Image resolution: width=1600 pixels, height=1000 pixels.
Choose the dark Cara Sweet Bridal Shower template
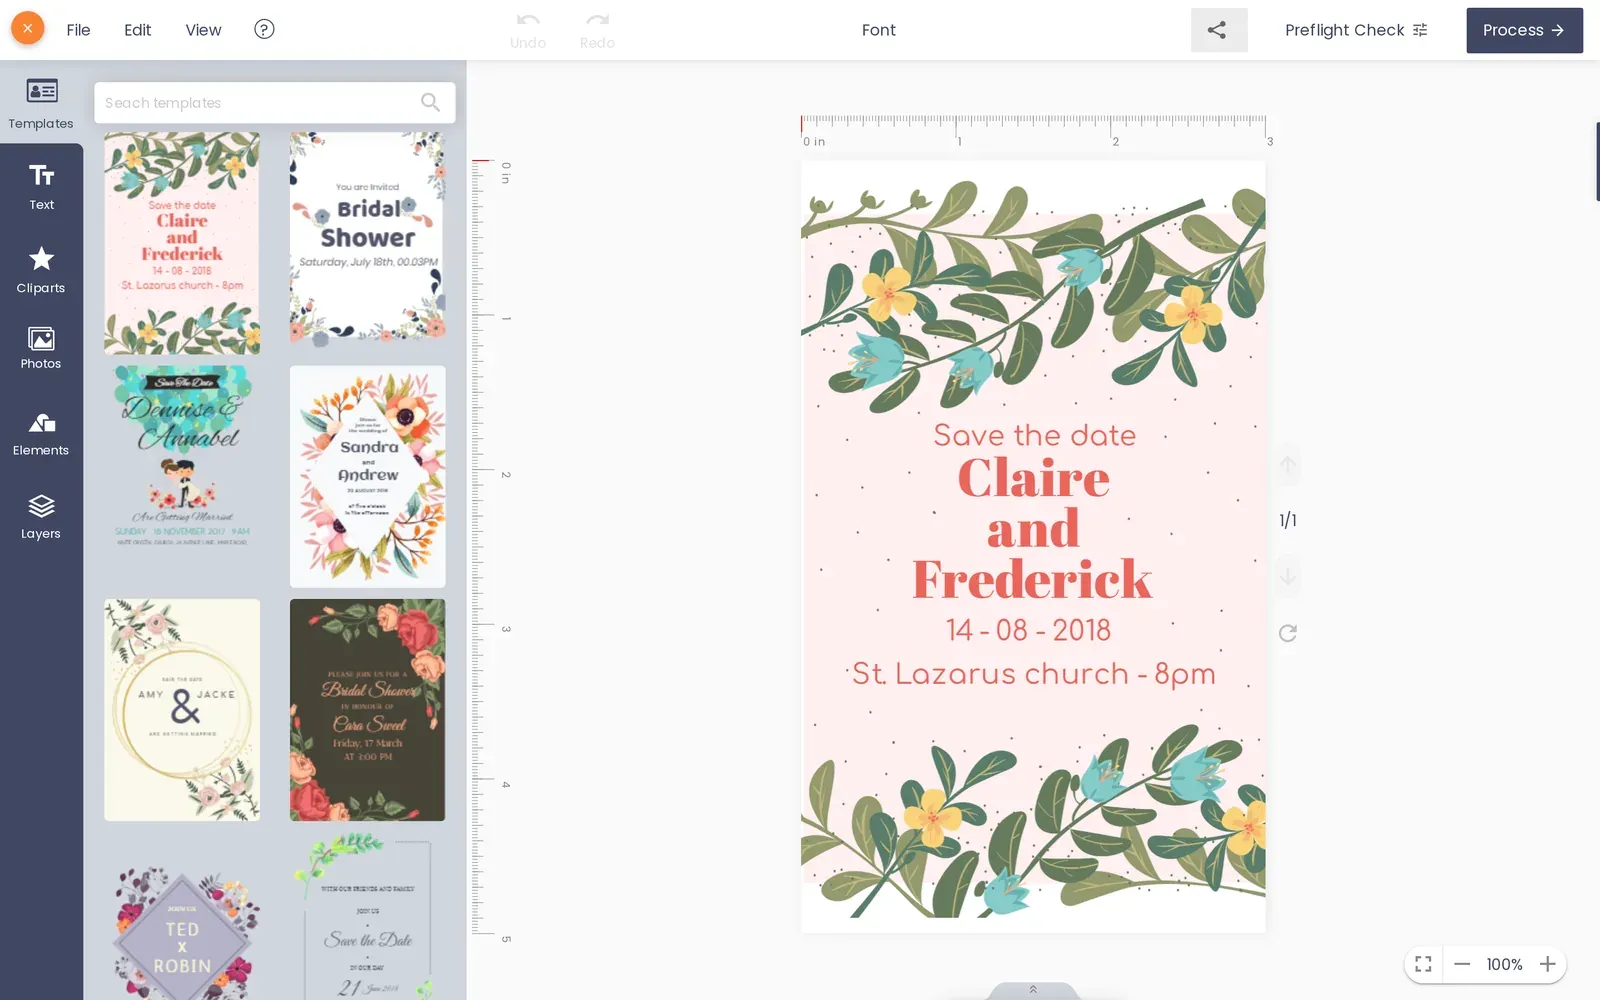coord(367,710)
